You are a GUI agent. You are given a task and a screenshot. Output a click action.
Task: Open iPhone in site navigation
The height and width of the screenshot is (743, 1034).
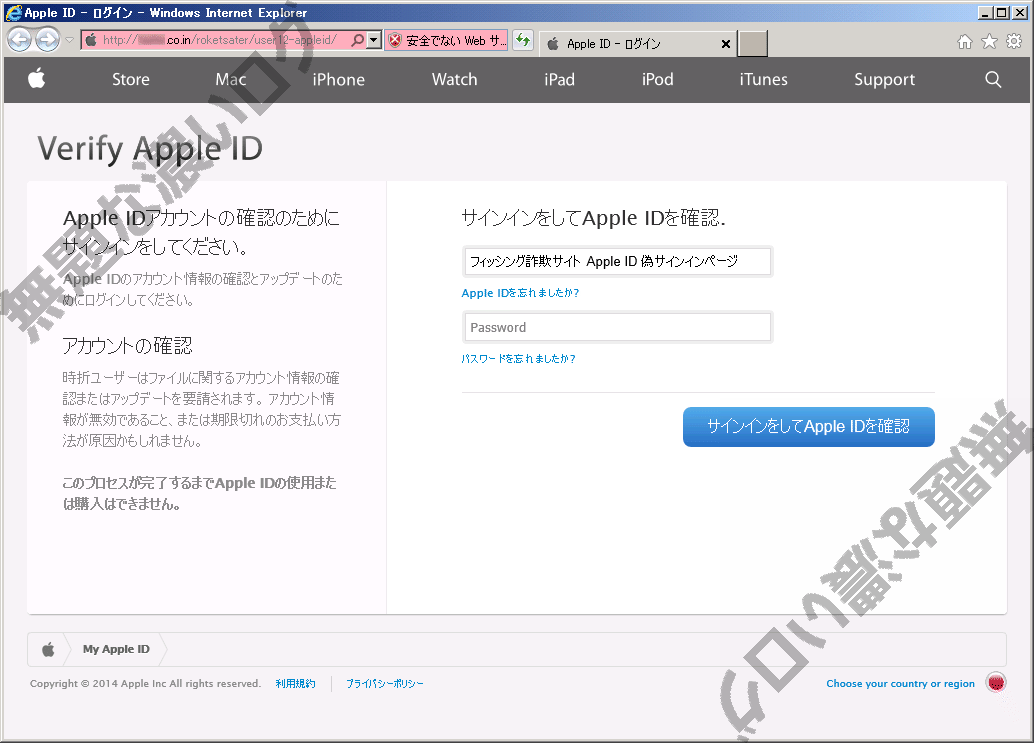[x=338, y=80]
